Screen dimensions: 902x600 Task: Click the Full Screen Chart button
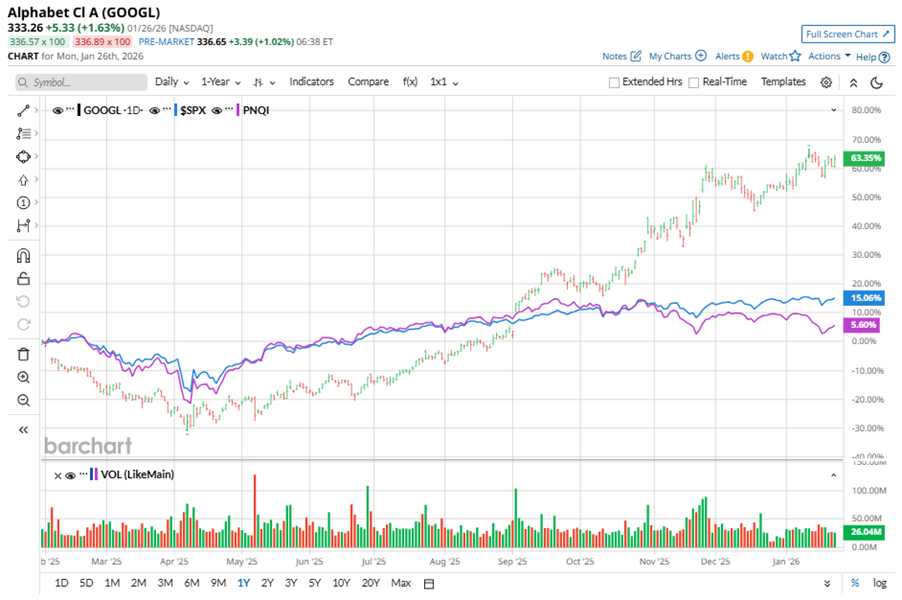tap(848, 34)
